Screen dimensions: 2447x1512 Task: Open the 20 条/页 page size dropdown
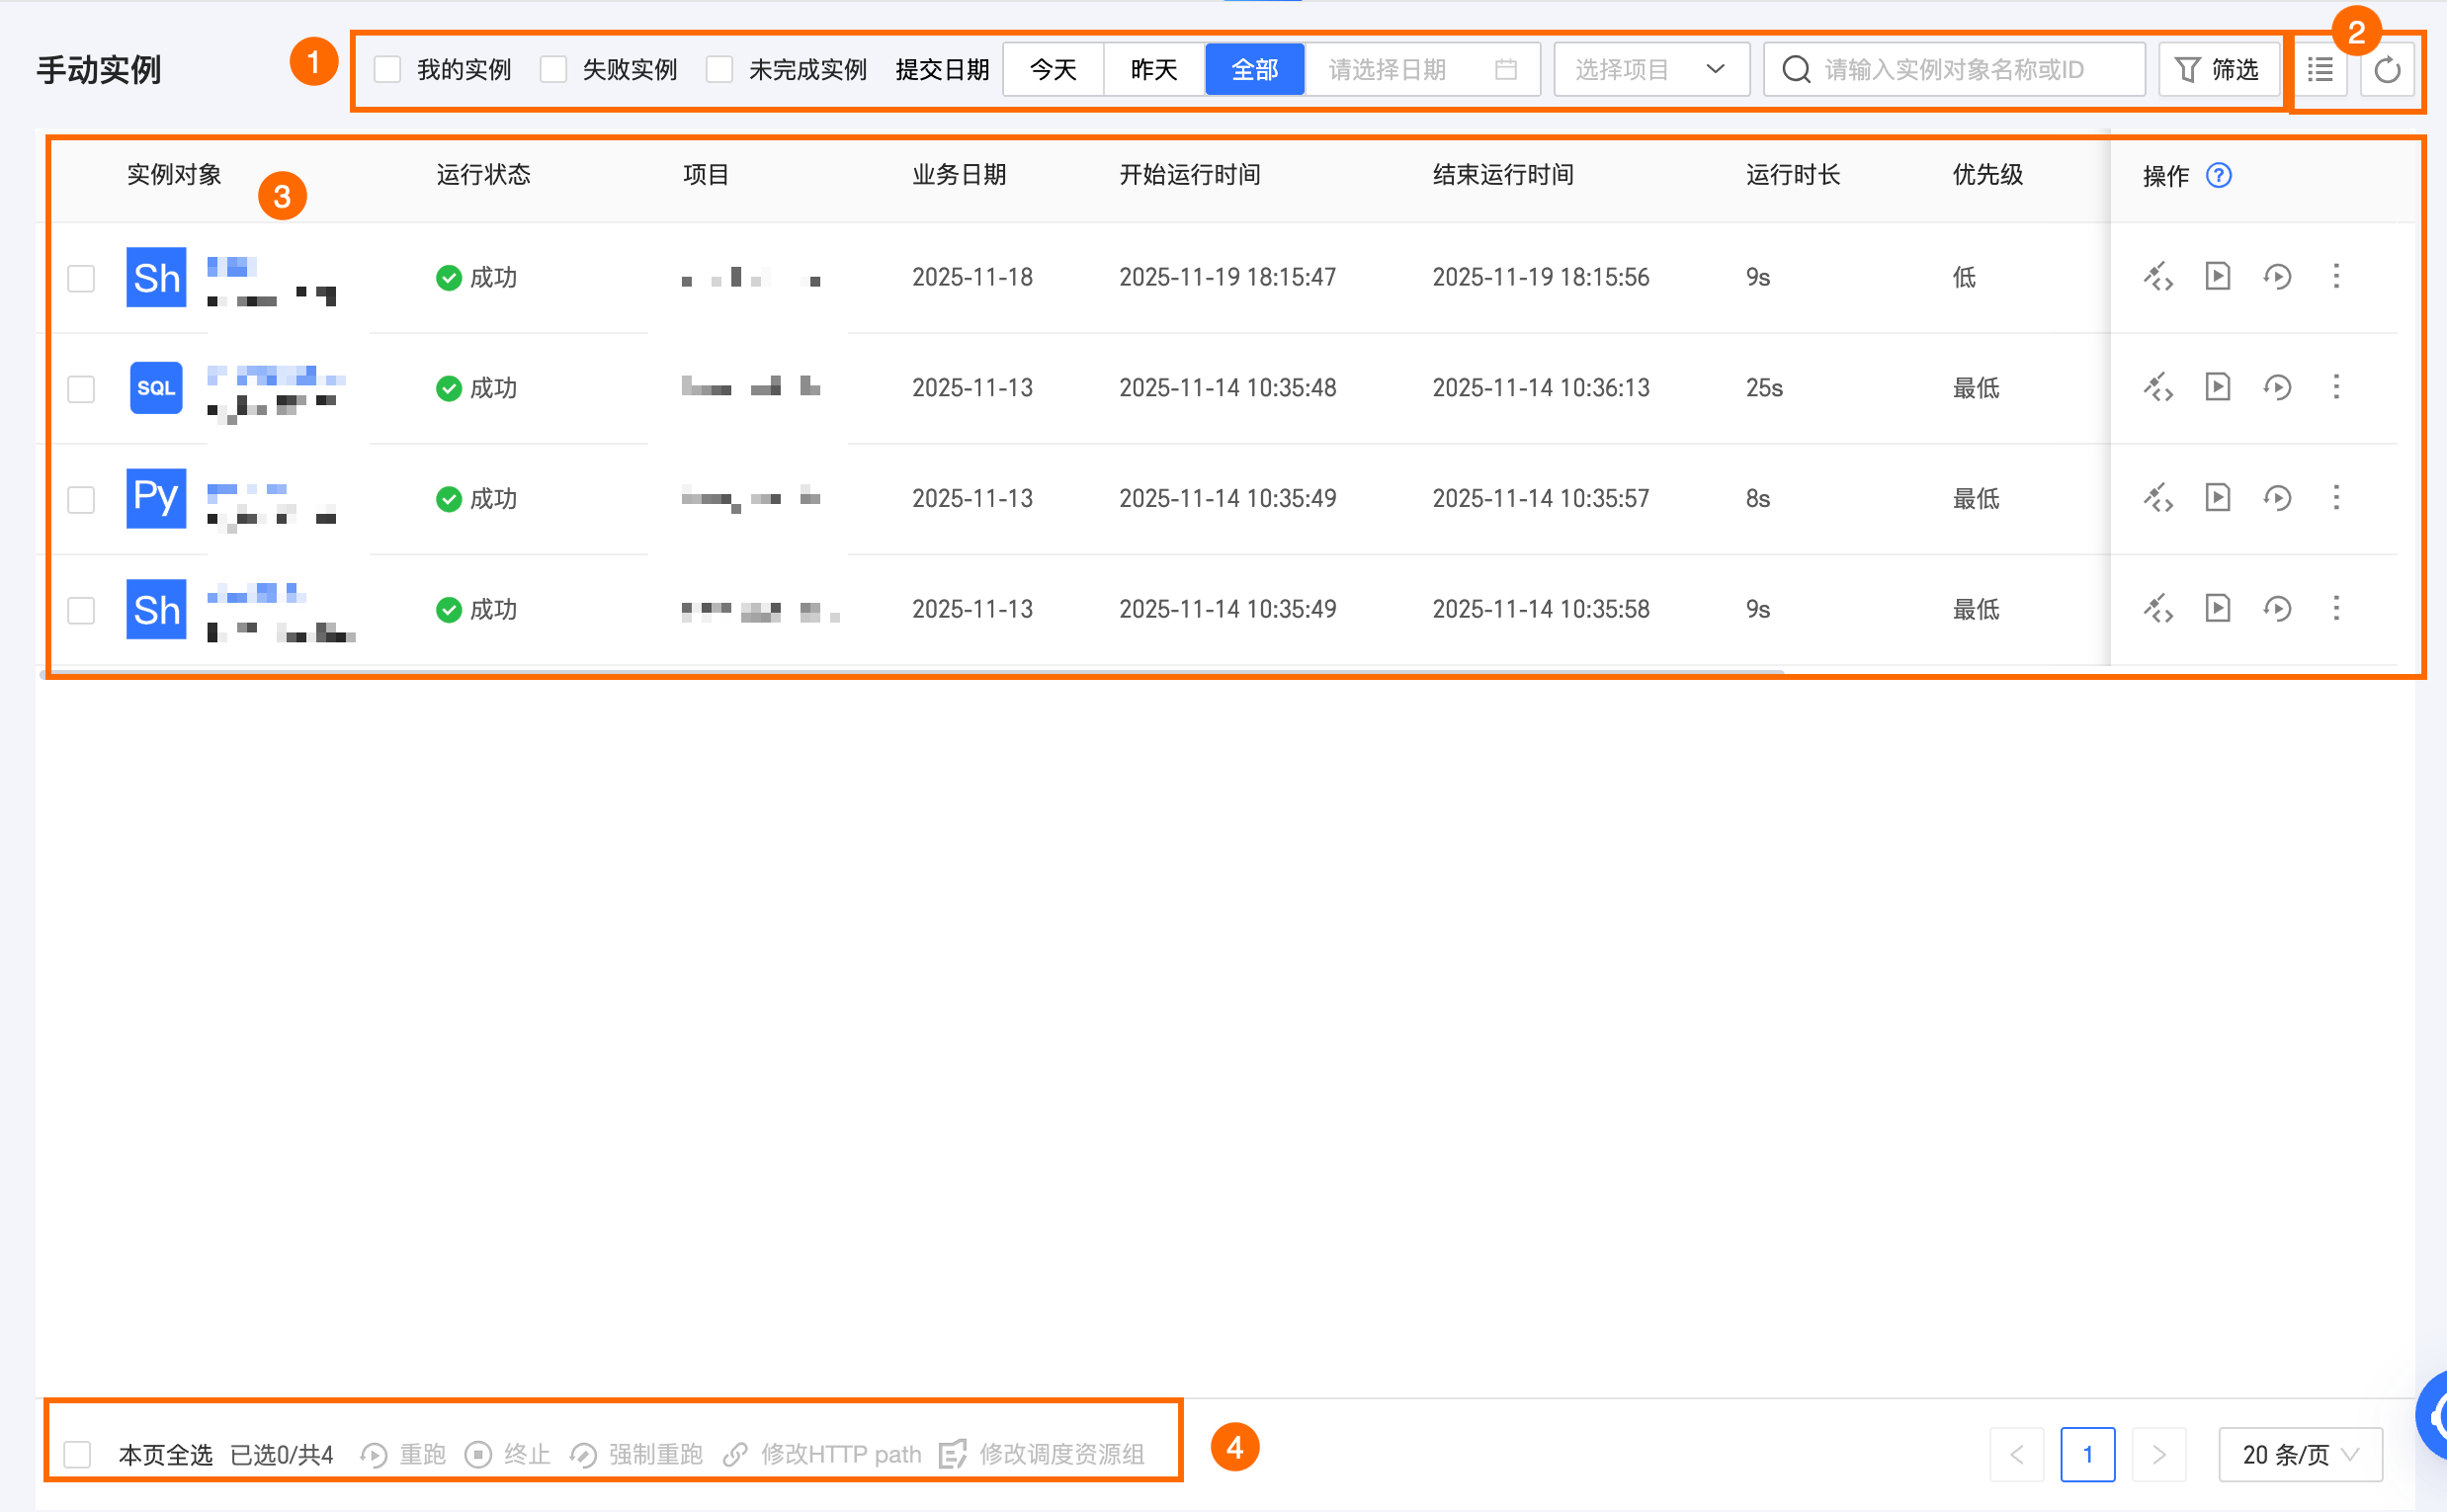2299,1454
